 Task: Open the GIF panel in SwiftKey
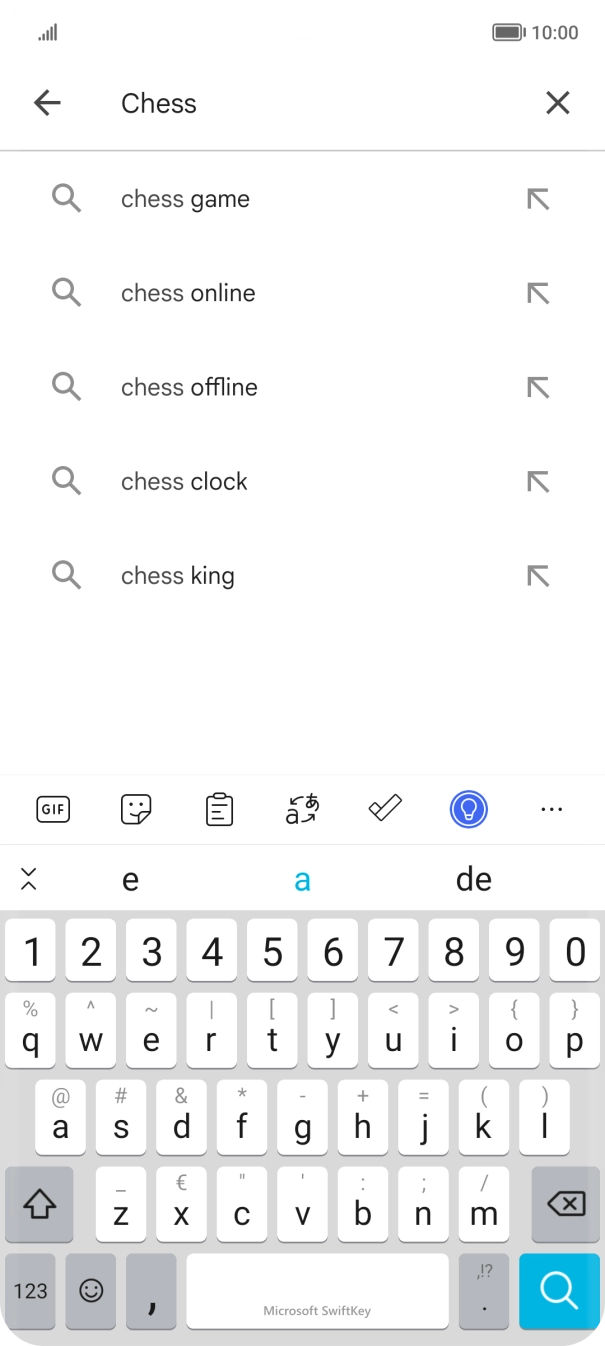click(x=52, y=809)
